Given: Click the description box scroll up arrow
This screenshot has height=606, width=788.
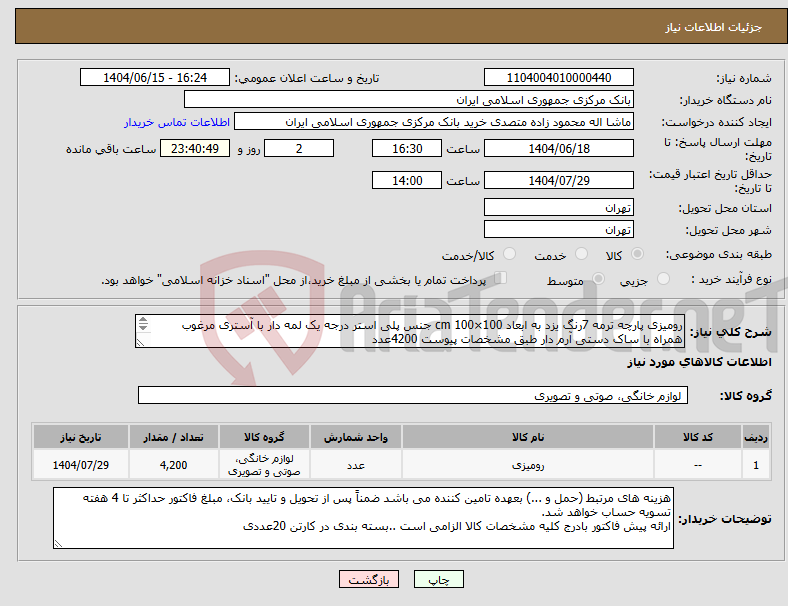Looking at the screenshot, I should (x=143, y=320).
